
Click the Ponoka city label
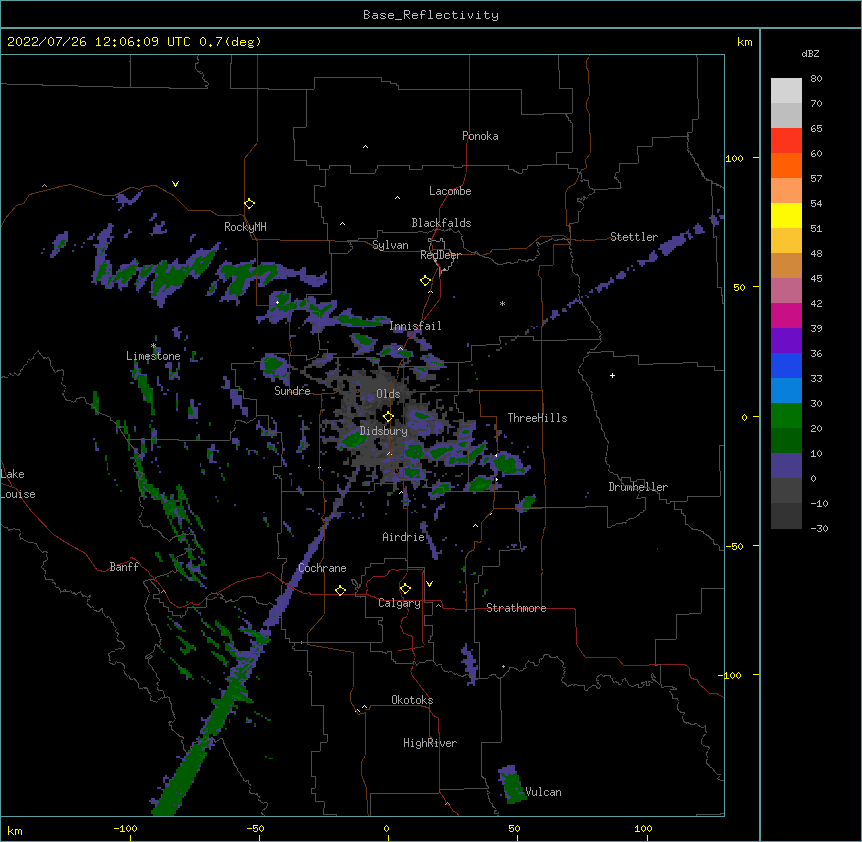pyautogui.click(x=480, y=136)
